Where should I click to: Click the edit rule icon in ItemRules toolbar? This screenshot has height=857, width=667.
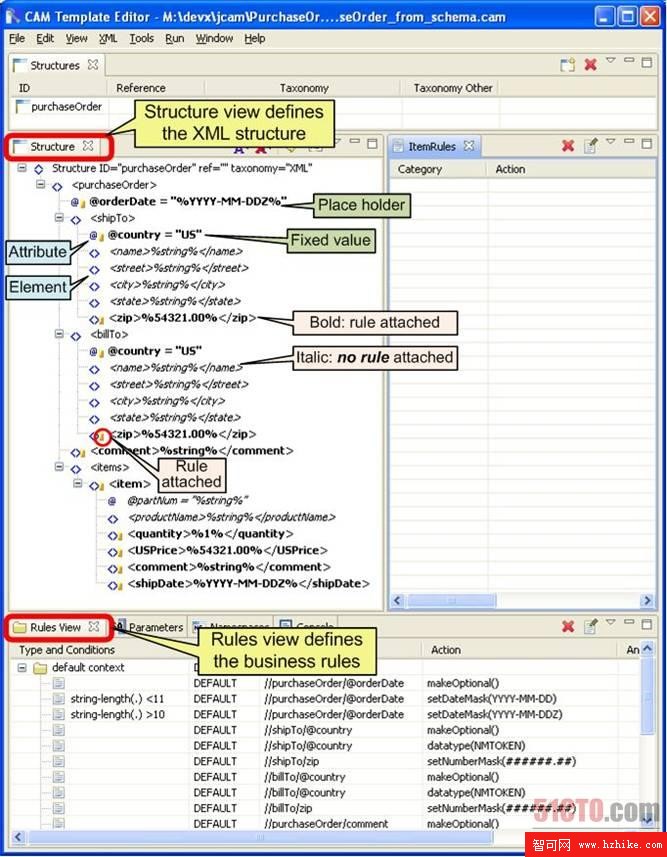(x=591, y=146)
